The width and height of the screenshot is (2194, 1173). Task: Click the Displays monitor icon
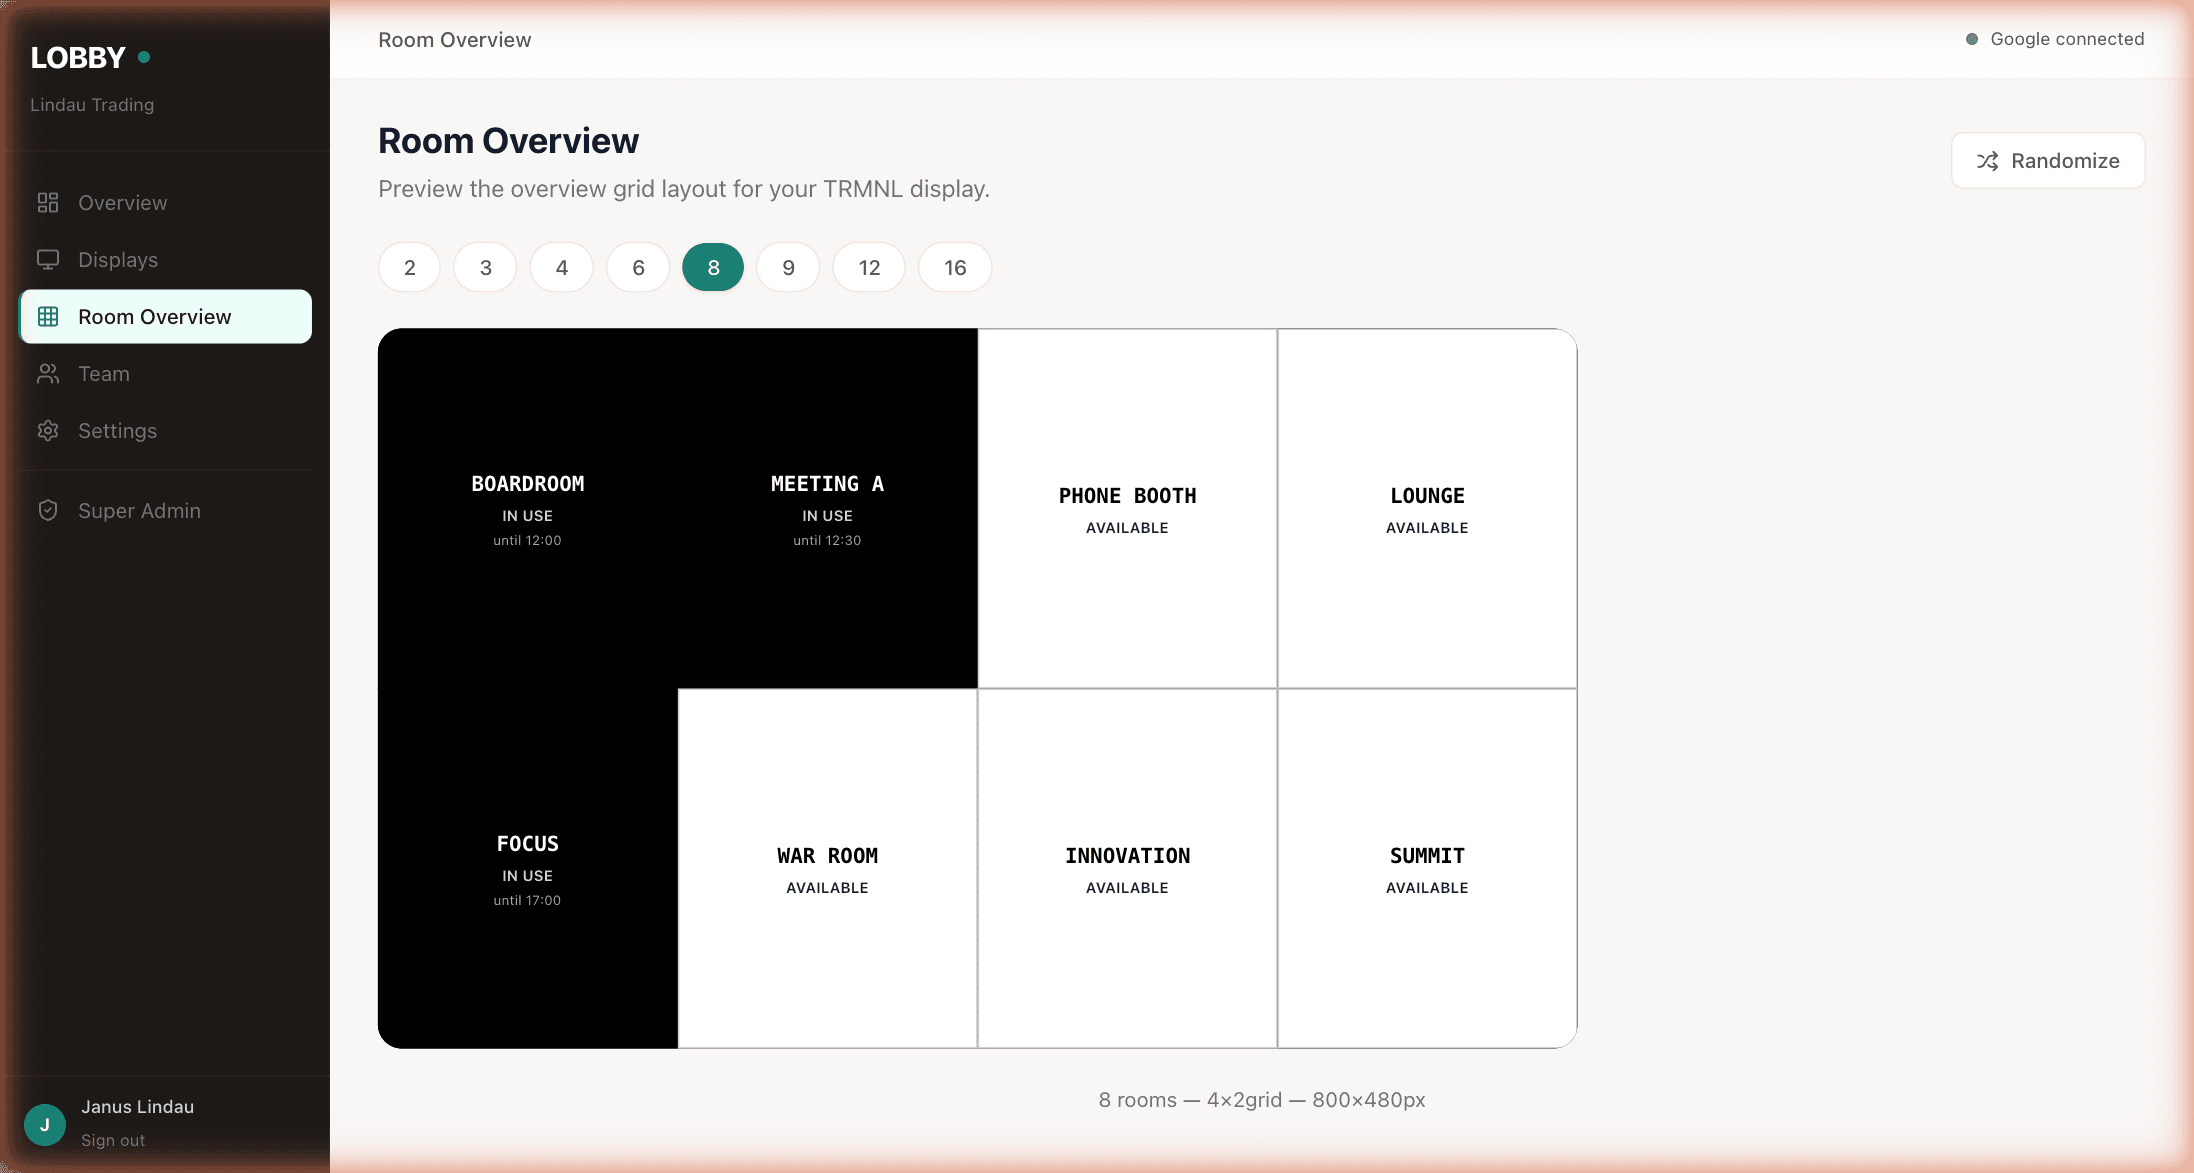tap(48, 259)
